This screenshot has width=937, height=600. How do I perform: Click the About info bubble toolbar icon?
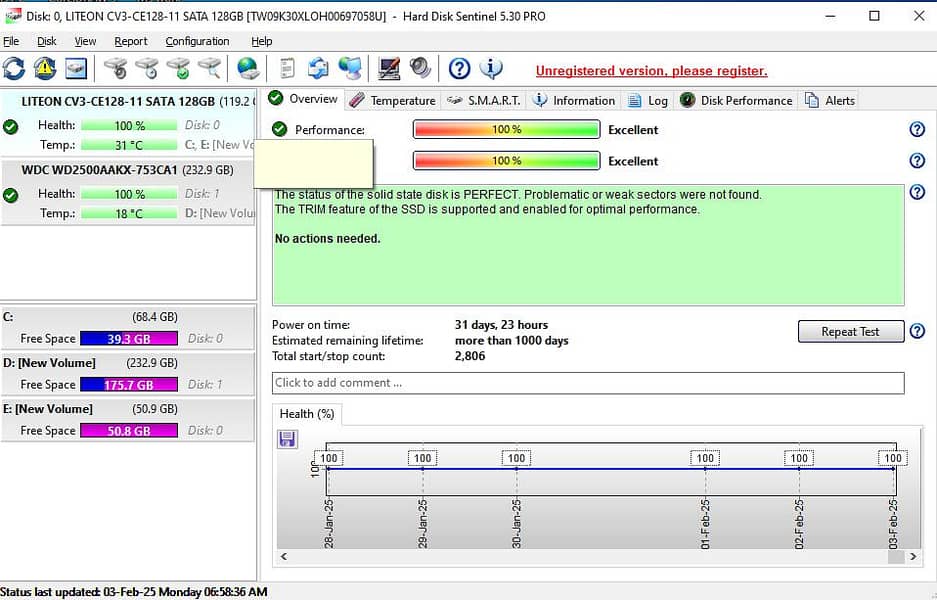point(490,68)
